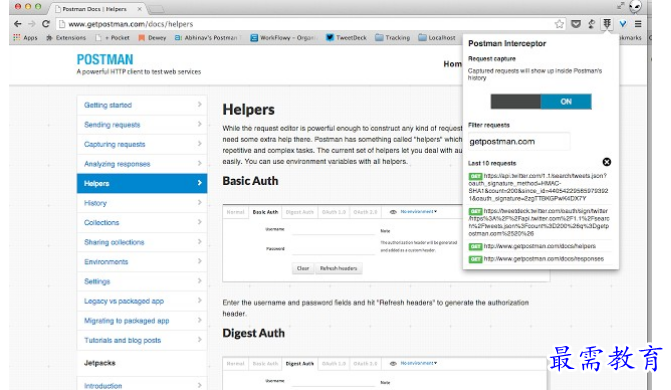Expand Sending requests chevron
Image resolution: width=671 pixels, height=390 pixels.
click(x=199, y=124)
